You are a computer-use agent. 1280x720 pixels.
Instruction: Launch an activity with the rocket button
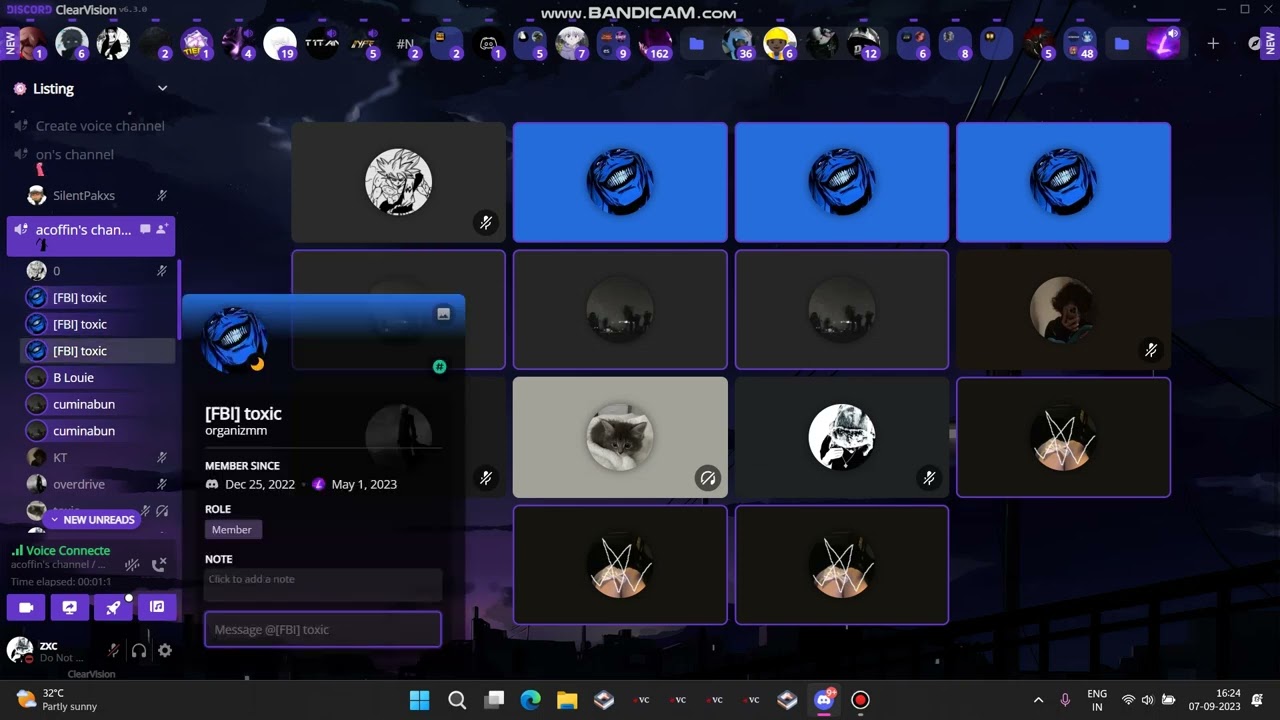[x=113, y=607]
